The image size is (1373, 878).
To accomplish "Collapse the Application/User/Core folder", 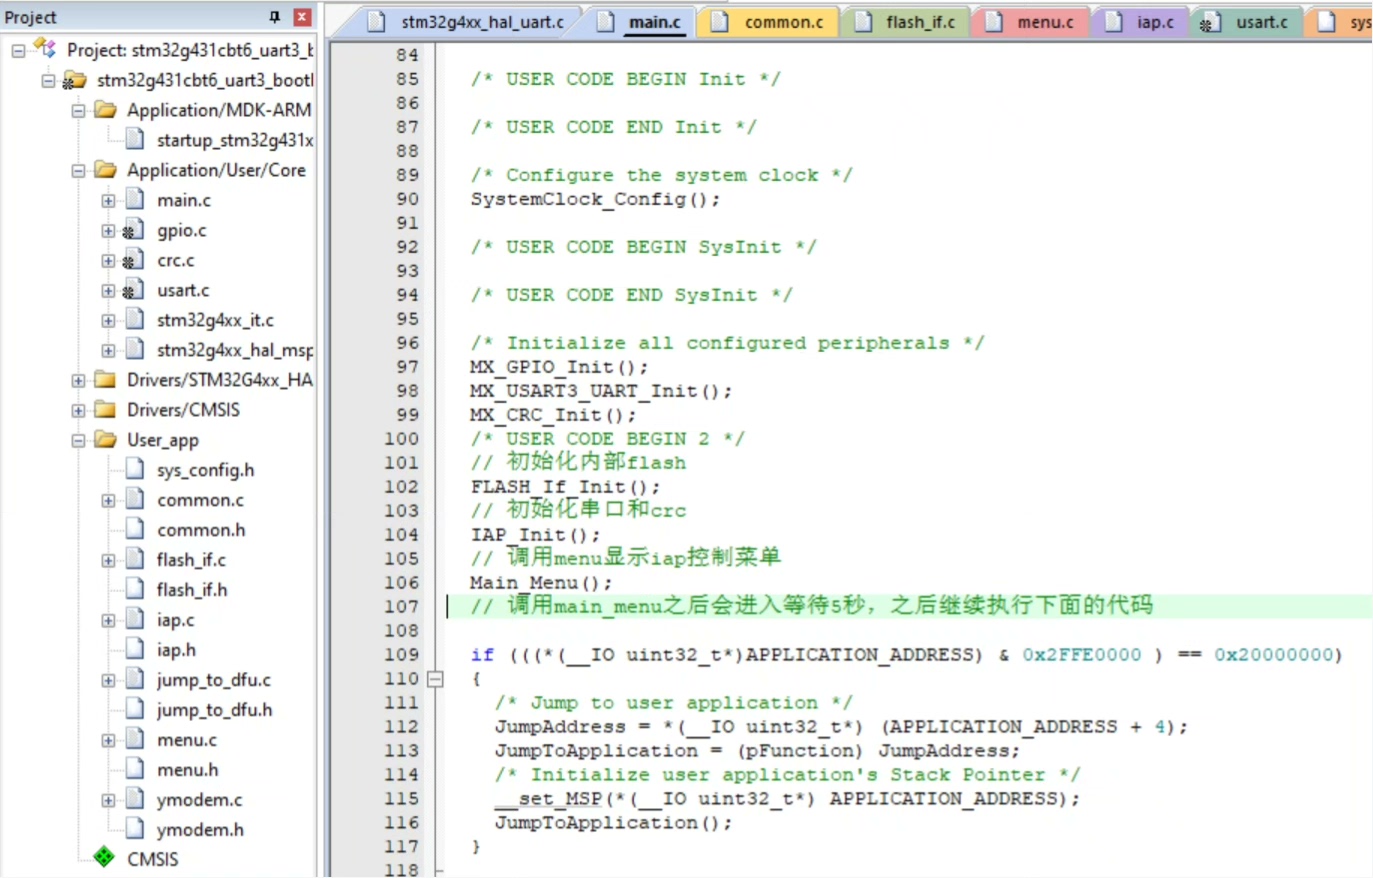I will [78, 170].
